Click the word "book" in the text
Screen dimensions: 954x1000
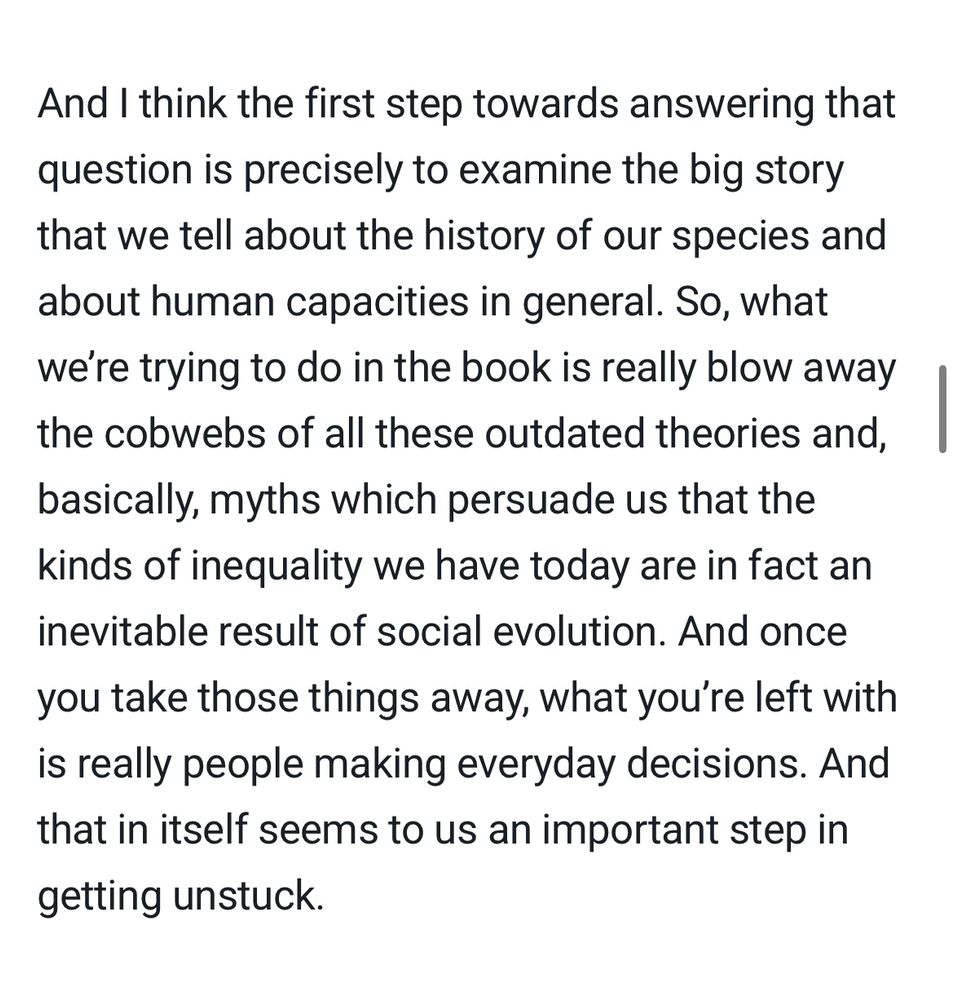(x=504, y=368)
